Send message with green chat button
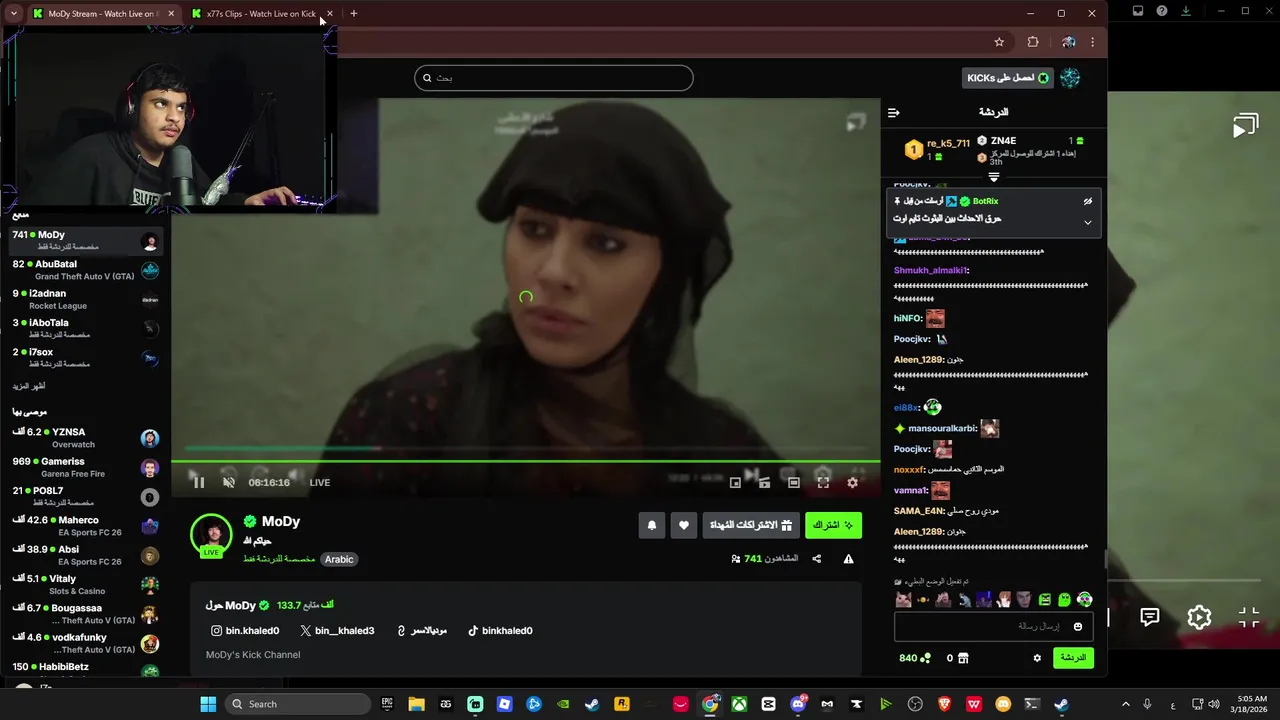Screen dimensions: 1280x720 1073,658
